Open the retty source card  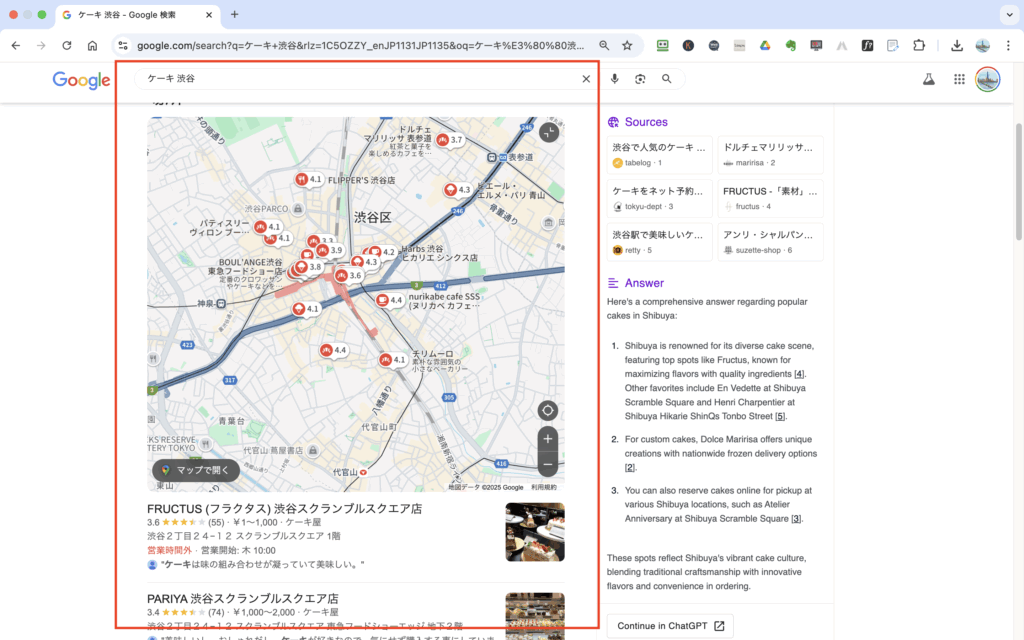(x=660, y=242)
